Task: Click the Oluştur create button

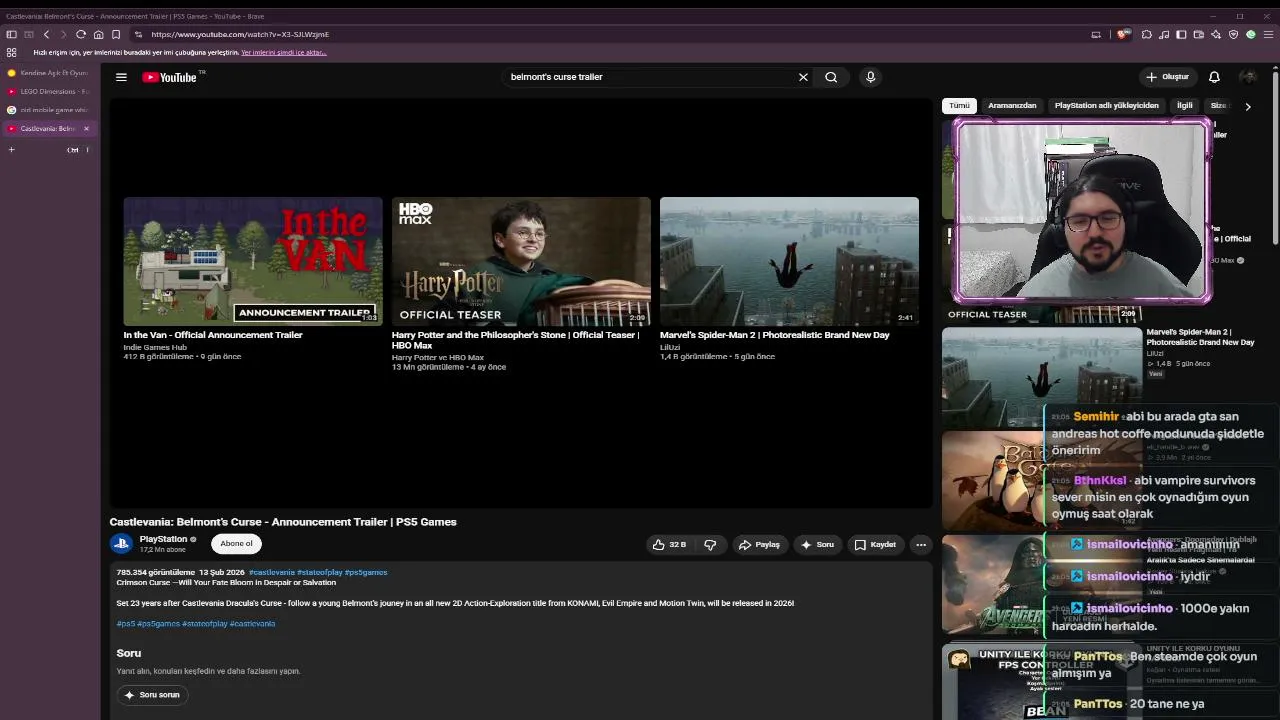Action: tap(1167, 77)
